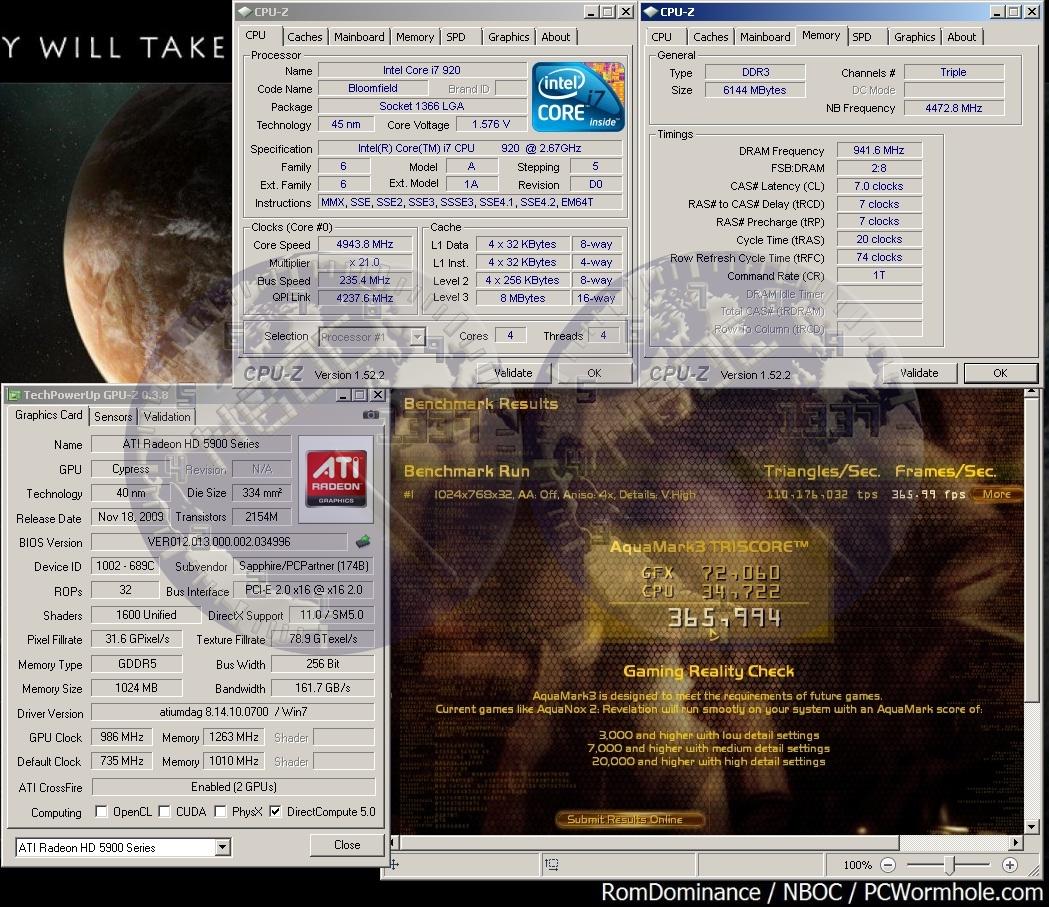Enable the CUDA checkbox

[164, 811]
